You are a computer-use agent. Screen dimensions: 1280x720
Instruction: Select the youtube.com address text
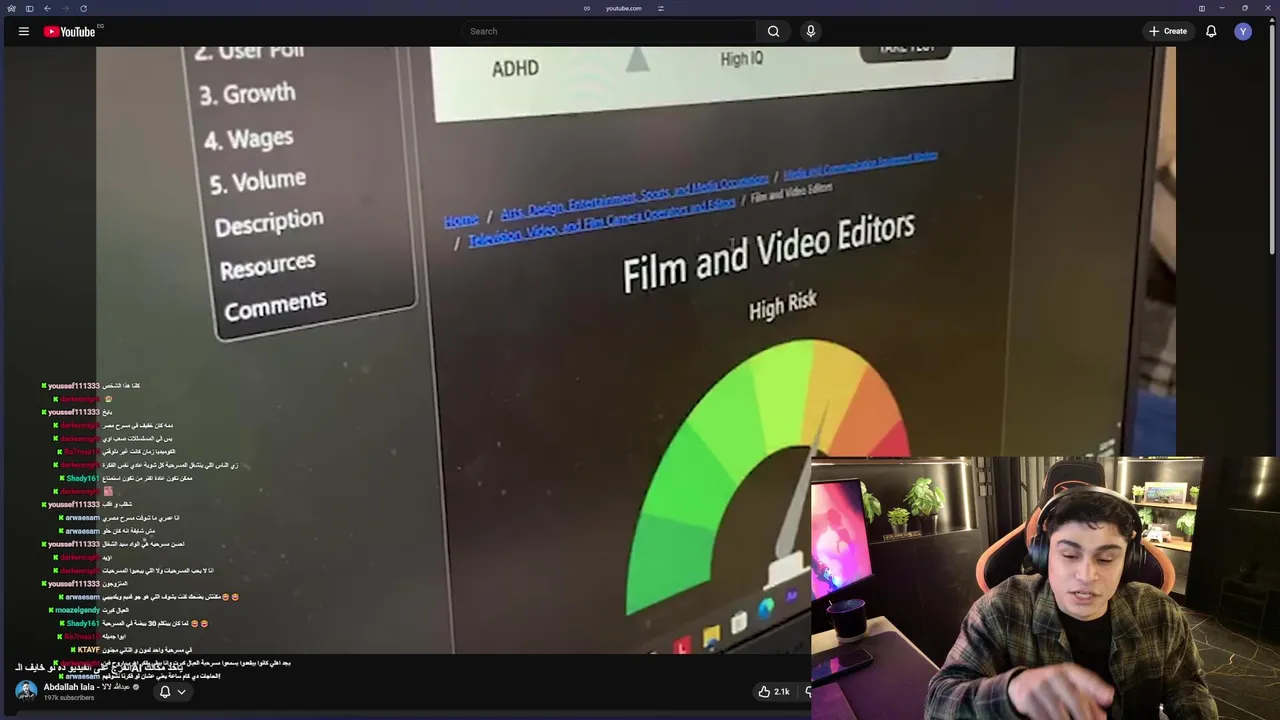pos(623,8)
